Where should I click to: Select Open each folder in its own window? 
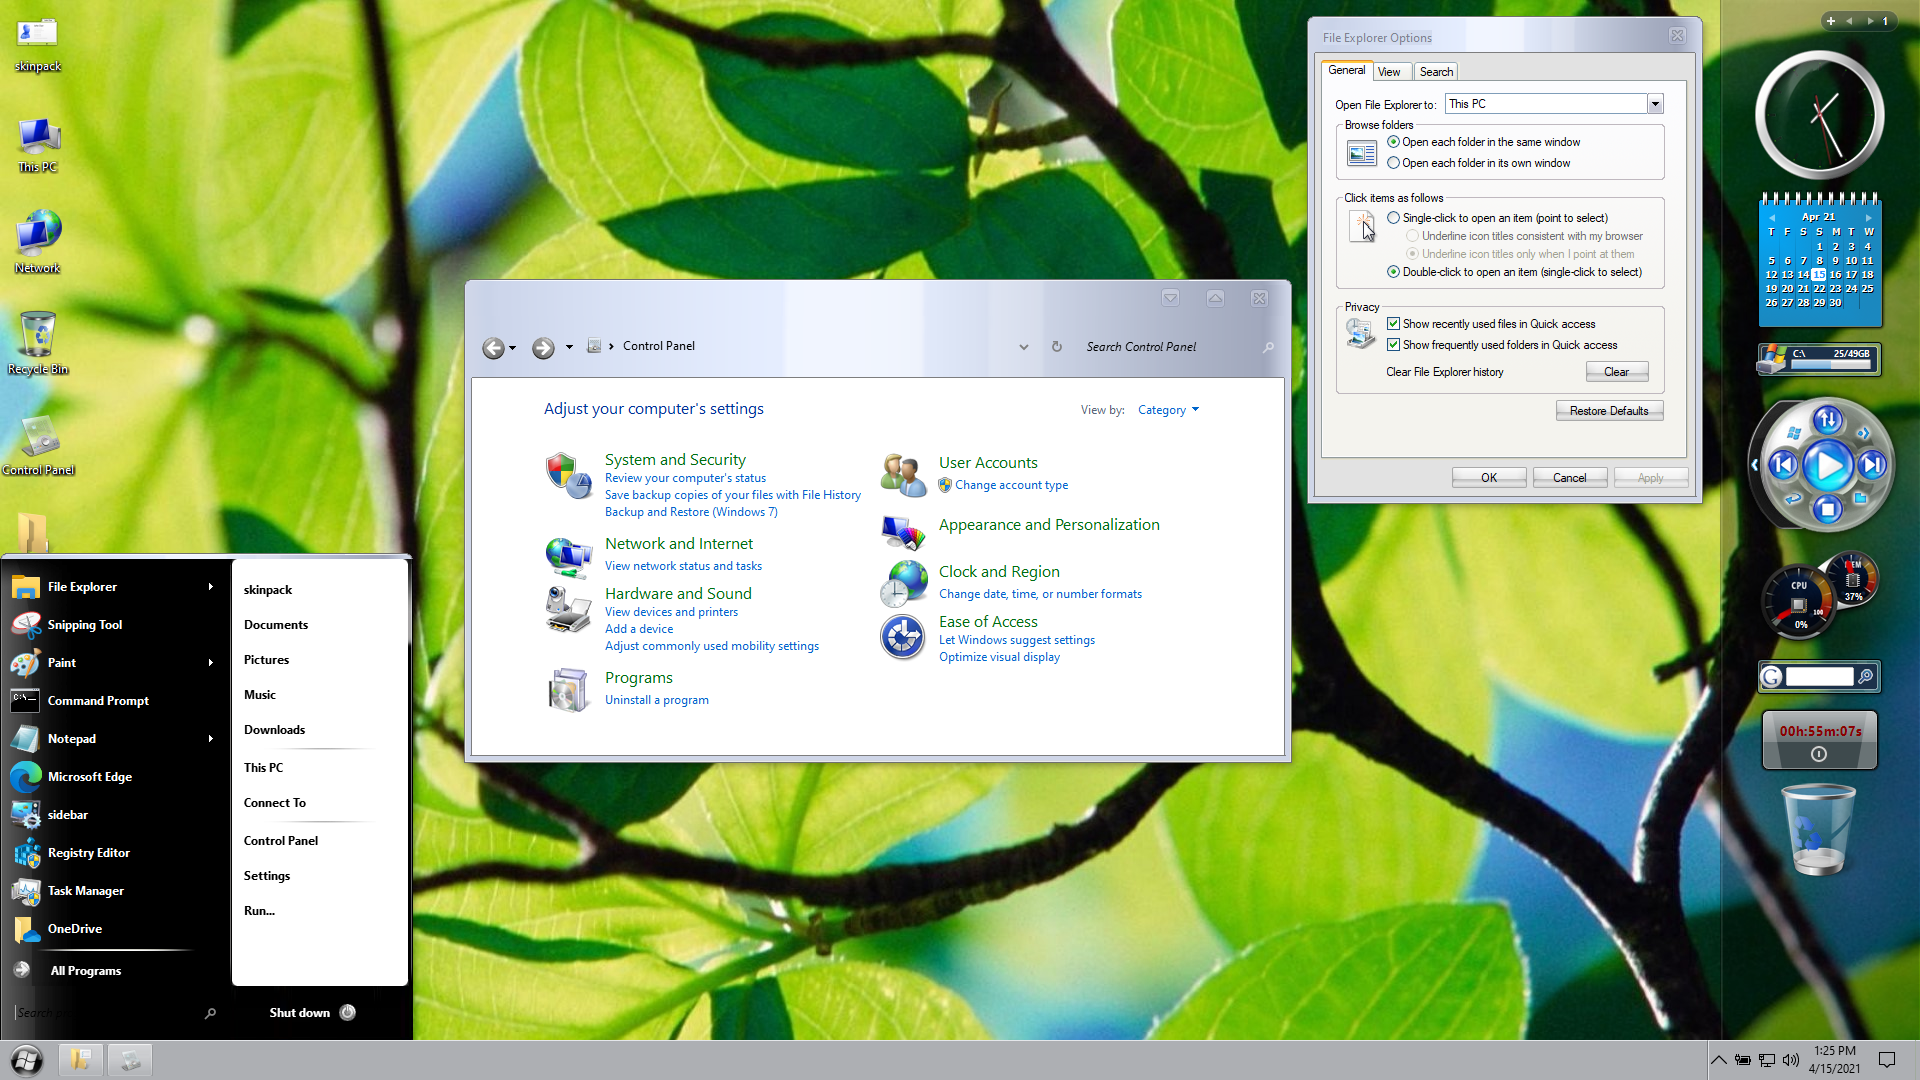click(1393, 163)
